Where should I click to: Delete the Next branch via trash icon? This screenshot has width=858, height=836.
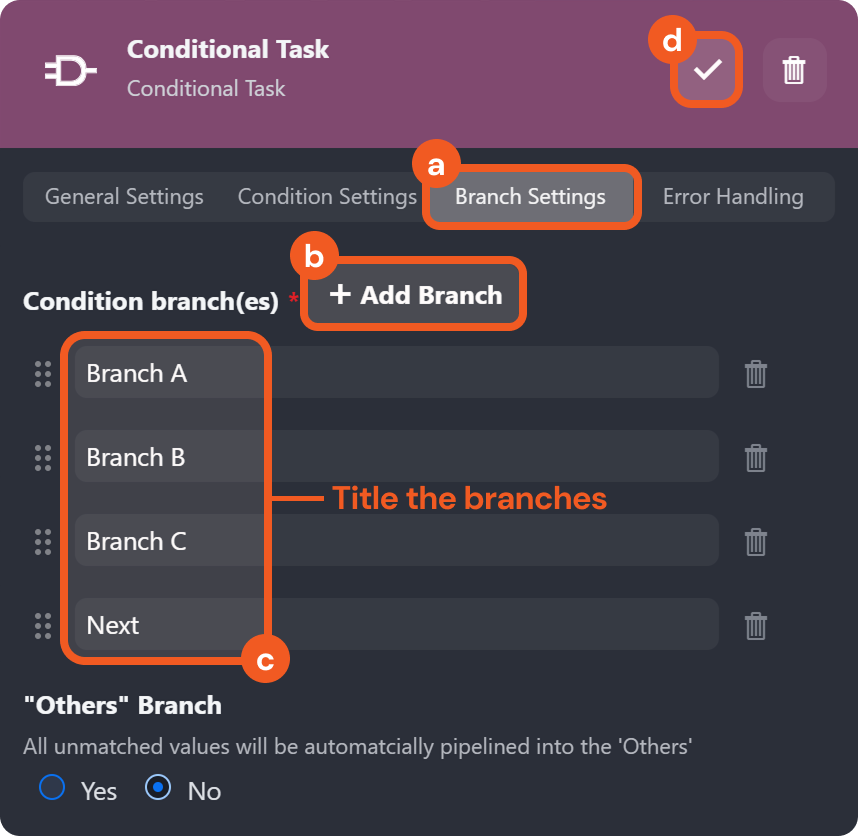(756, 626)
